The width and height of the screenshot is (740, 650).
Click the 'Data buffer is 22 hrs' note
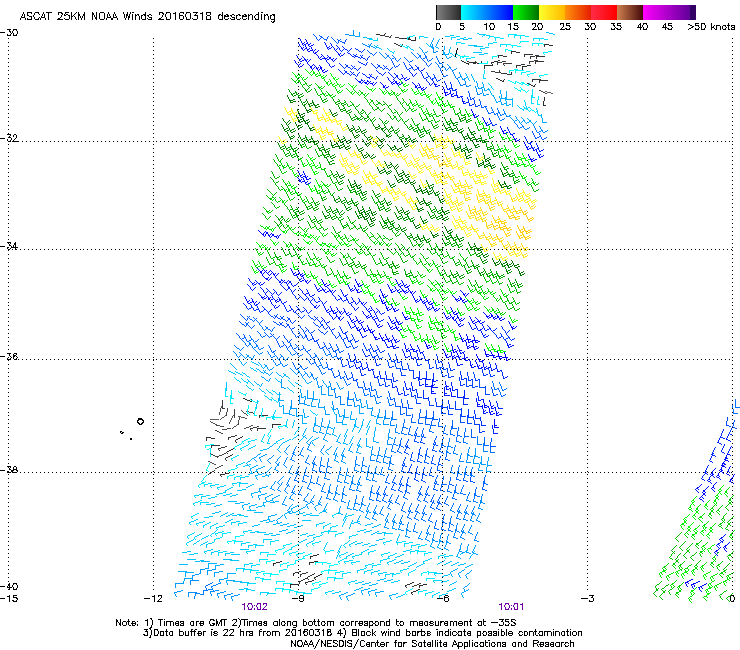tap(362, 633)
